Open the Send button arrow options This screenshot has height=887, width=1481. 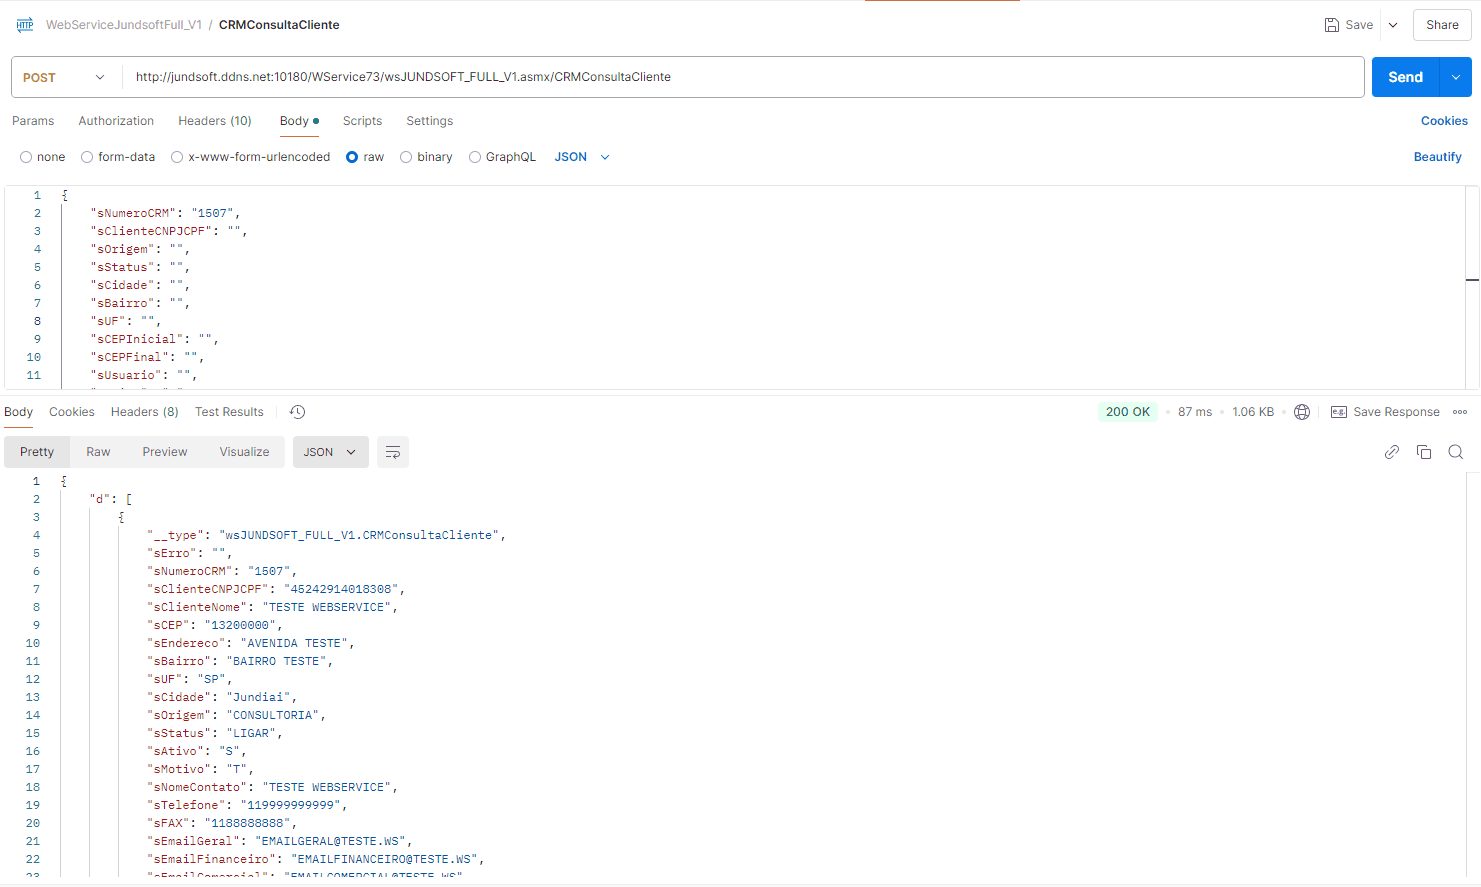coord(1455,77)
